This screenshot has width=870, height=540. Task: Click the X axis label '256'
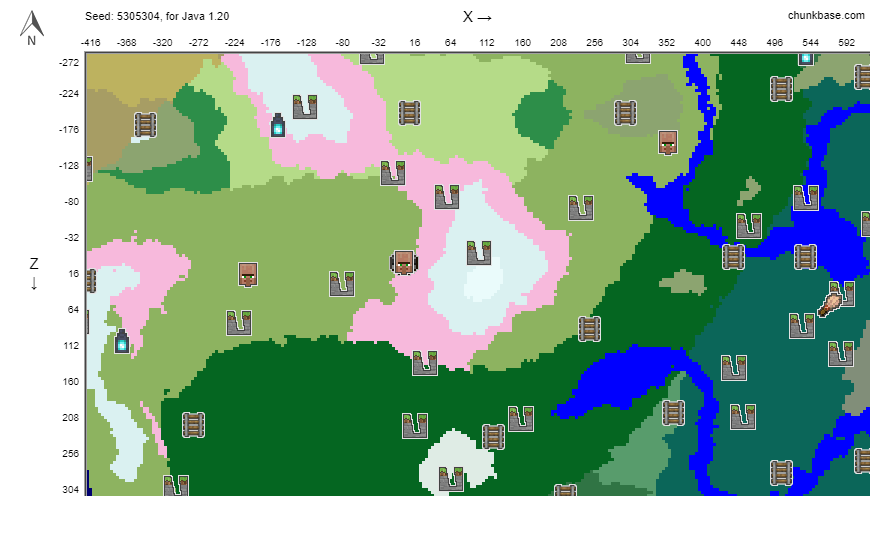pyautogui.click(x=594, y=43)
